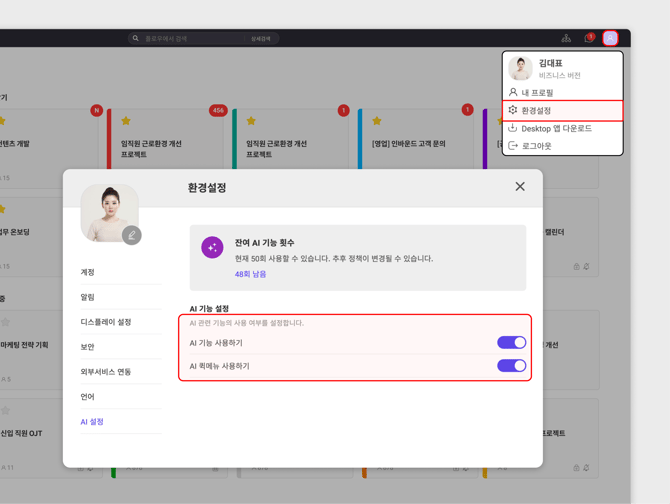Image resolution: width=670 pixels, height=504 pixels.
Task: Focus the 플로우에서 검색 search field
Action: point(192,39)
